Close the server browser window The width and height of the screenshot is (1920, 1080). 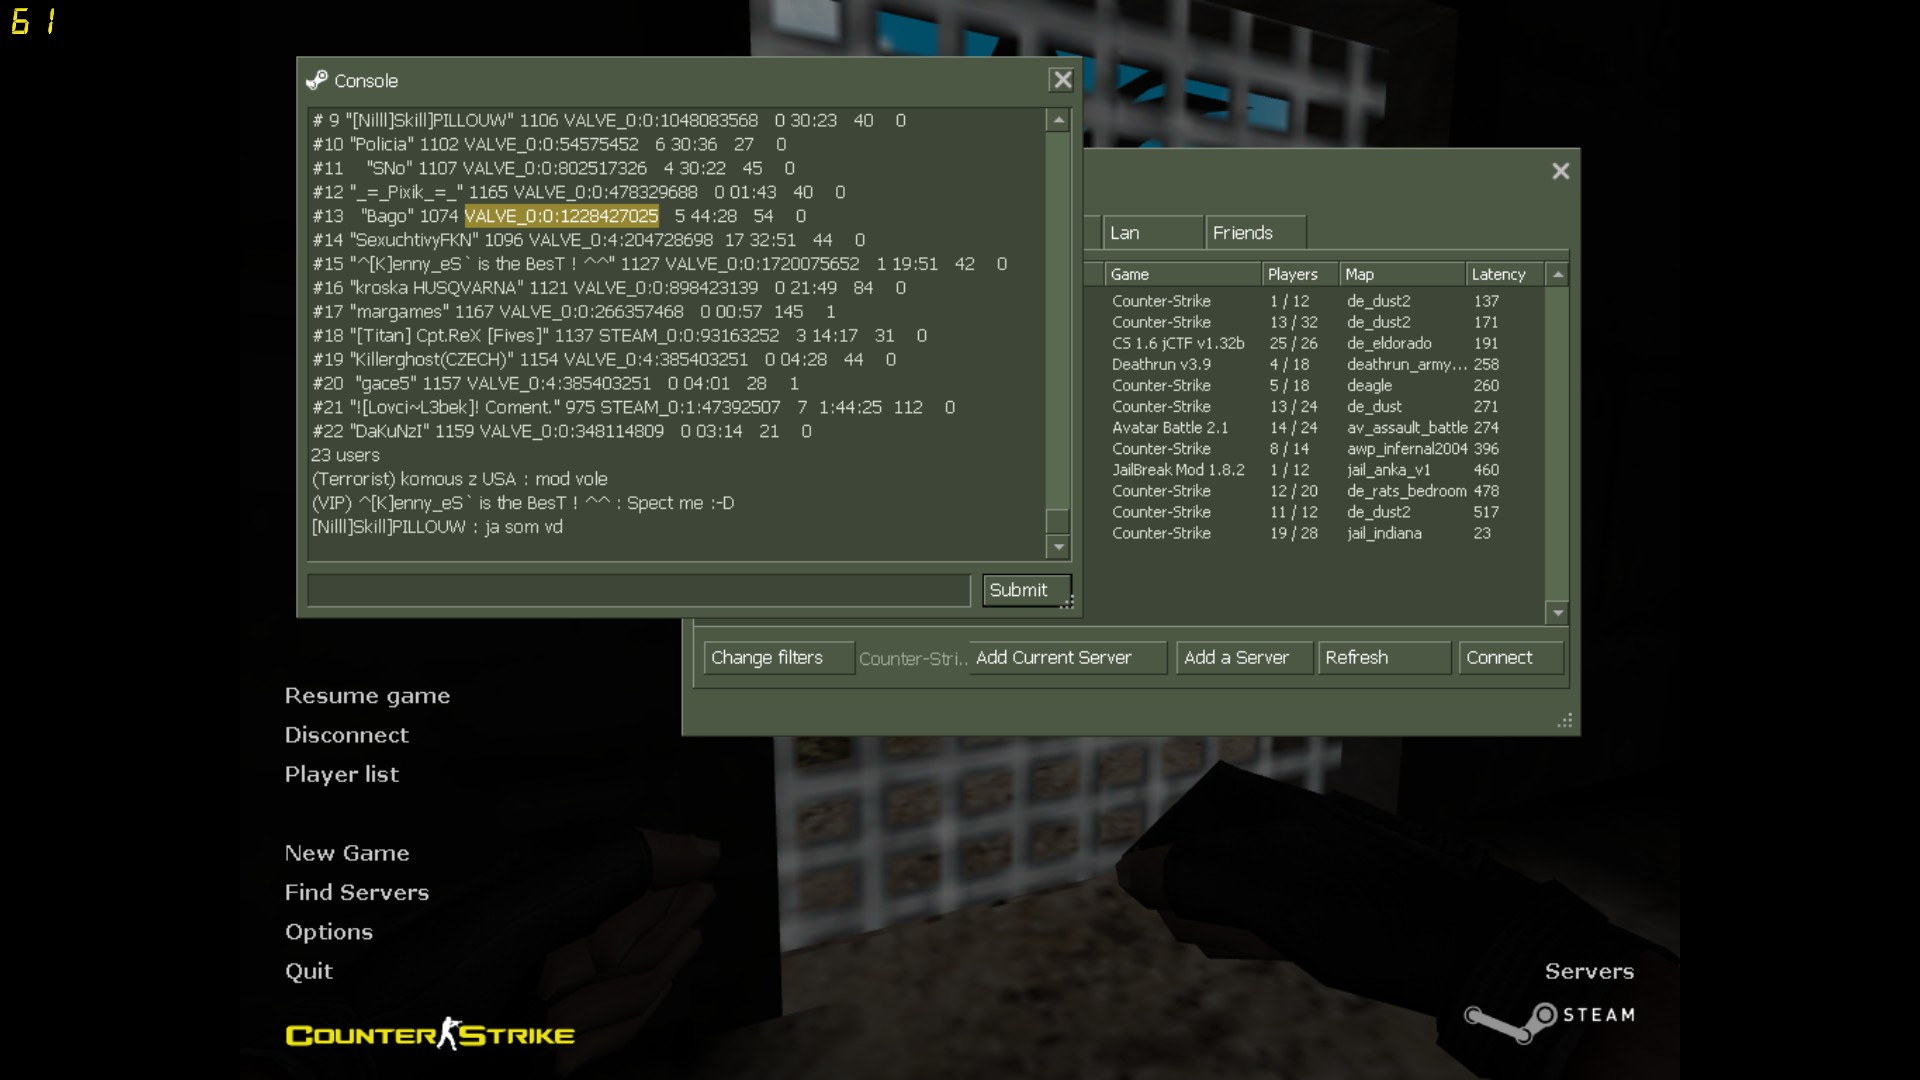click(1560, 171)
